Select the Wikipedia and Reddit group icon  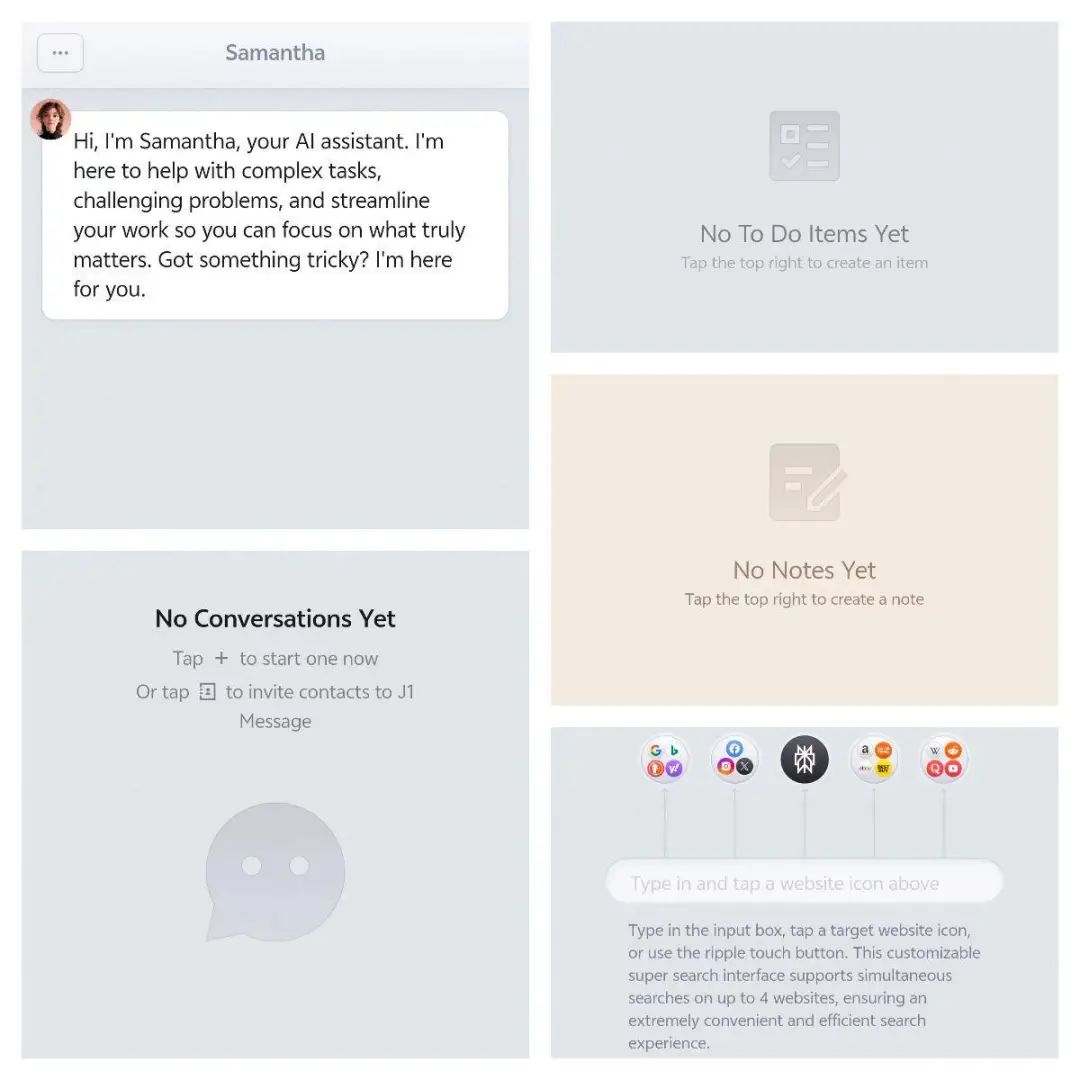[x=944, y=760]
